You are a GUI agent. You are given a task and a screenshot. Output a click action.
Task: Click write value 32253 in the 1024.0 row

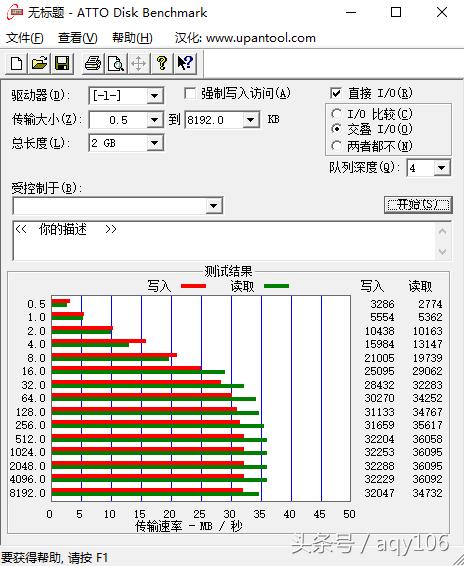coord(380,452)
